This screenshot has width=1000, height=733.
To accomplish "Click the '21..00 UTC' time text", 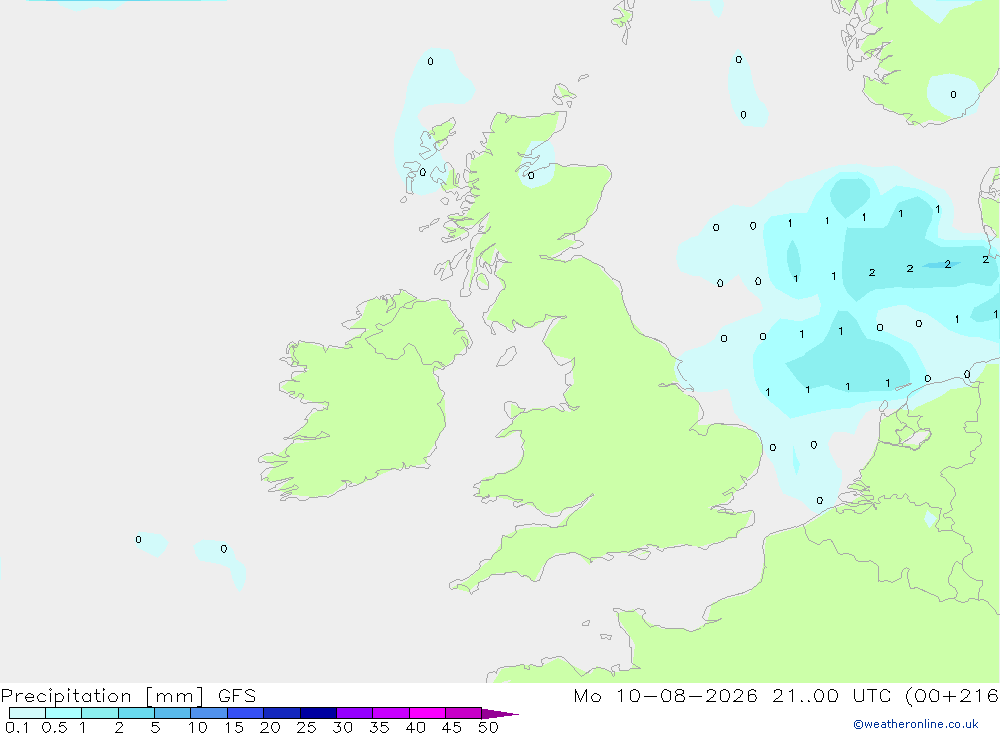I will (834, 696).
